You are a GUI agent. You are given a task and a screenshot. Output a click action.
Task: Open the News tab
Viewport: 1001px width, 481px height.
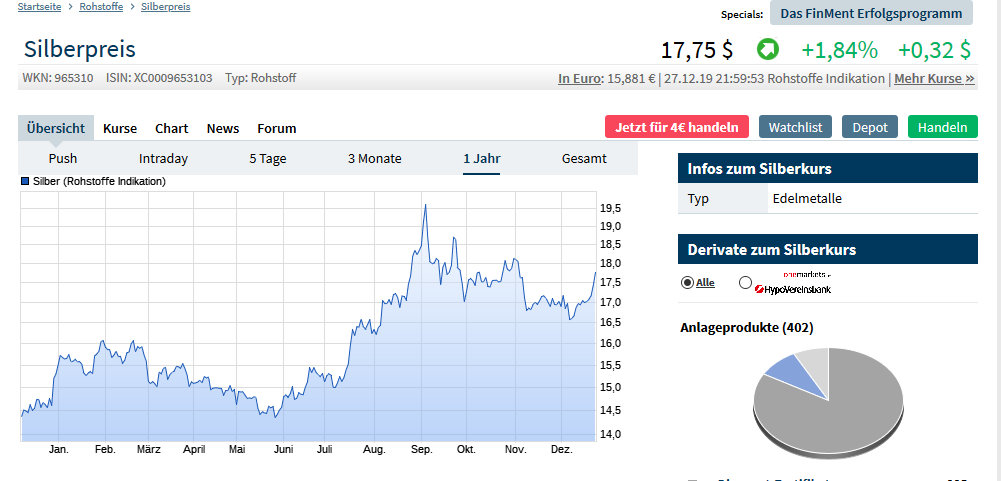[223, 128]
